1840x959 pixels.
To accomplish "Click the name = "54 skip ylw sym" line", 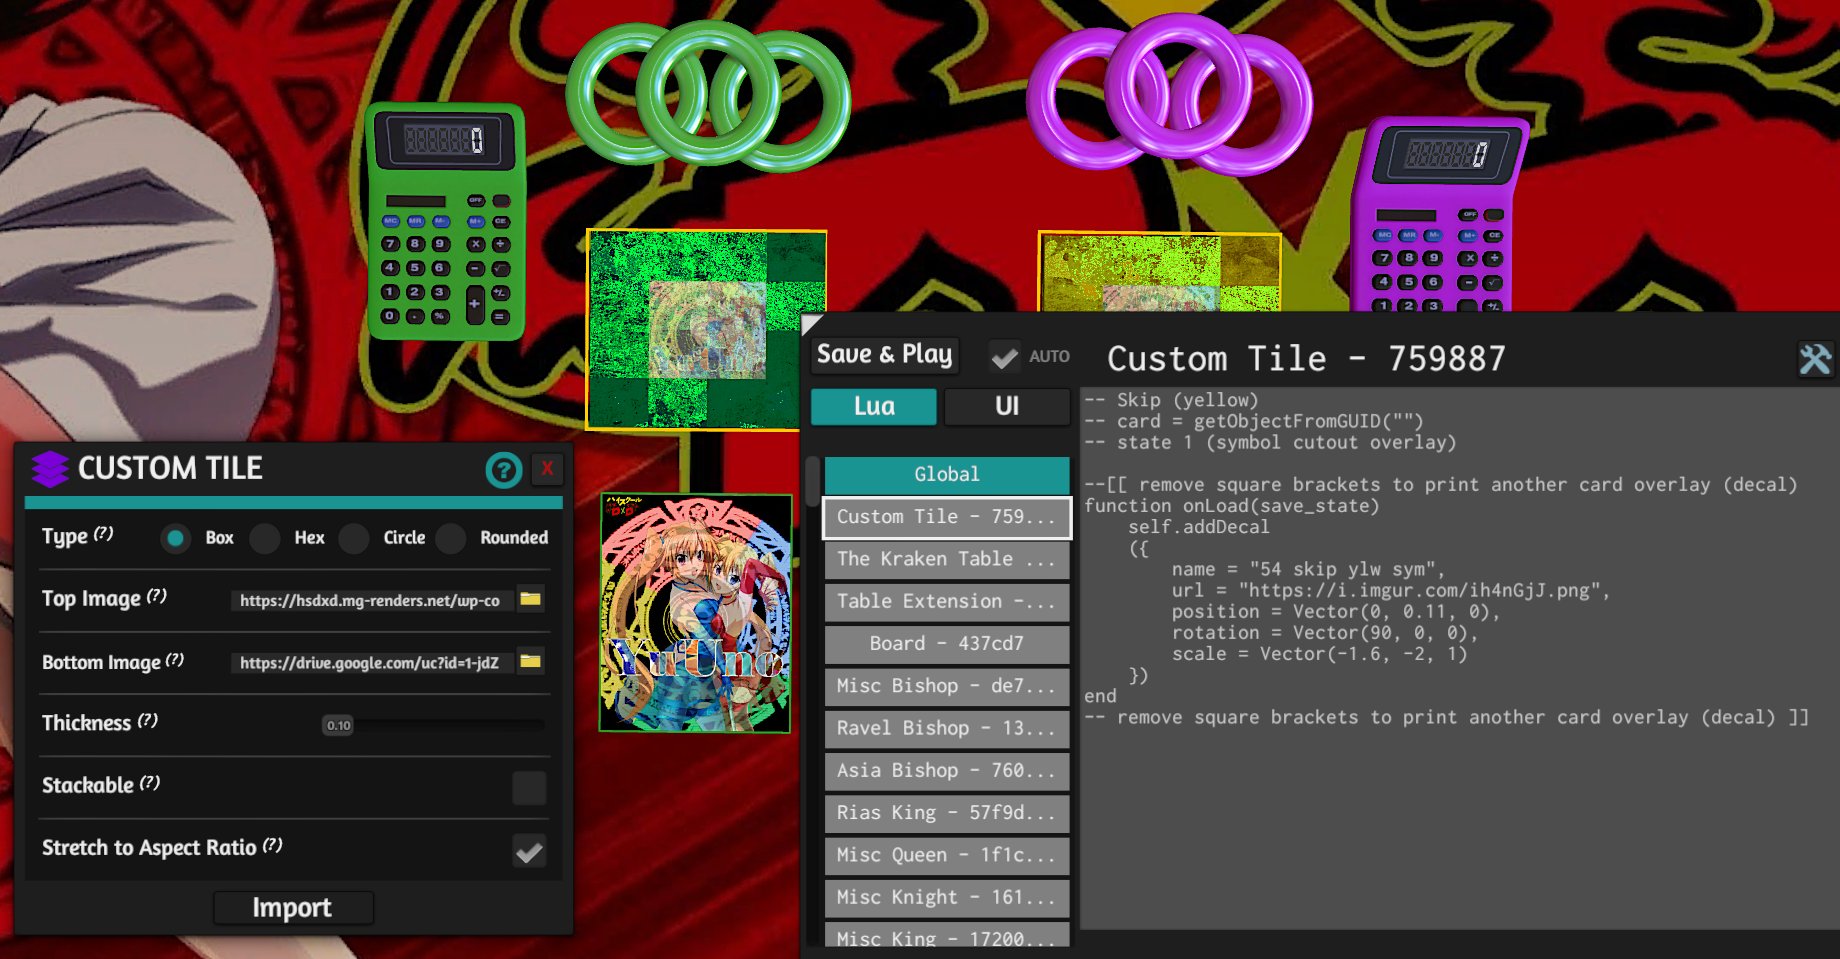I will [x=1308, y=569].
